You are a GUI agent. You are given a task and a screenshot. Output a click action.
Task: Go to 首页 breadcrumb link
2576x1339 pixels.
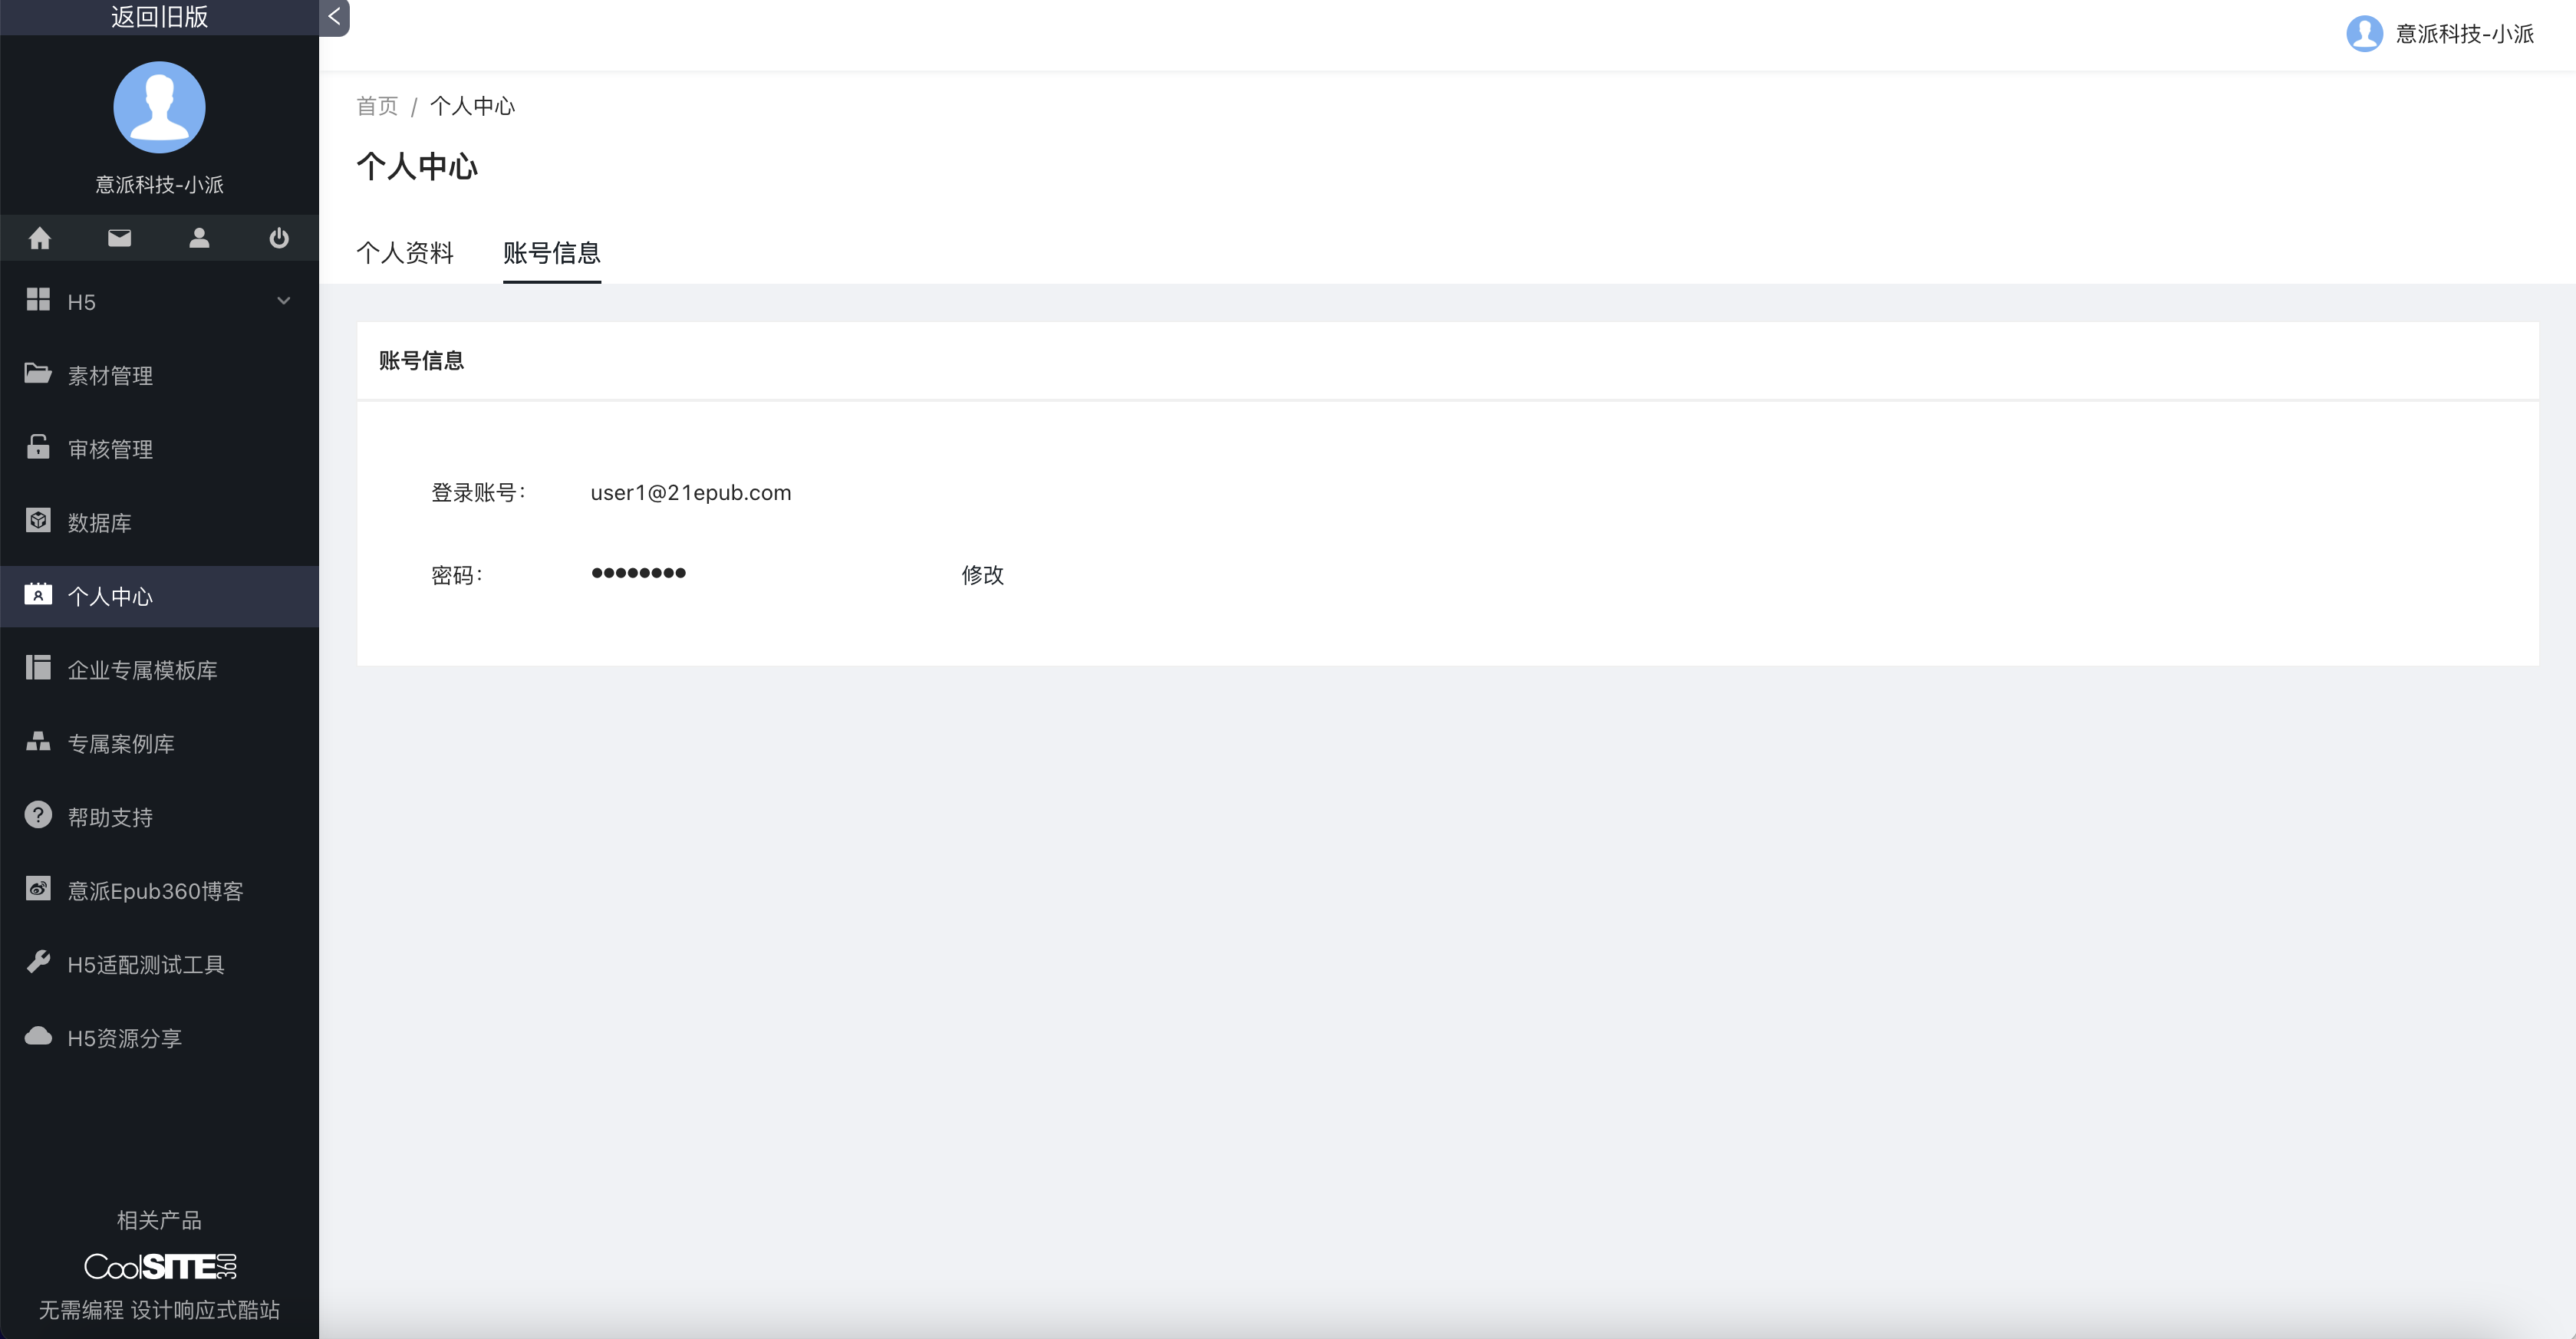coord(377,106)
